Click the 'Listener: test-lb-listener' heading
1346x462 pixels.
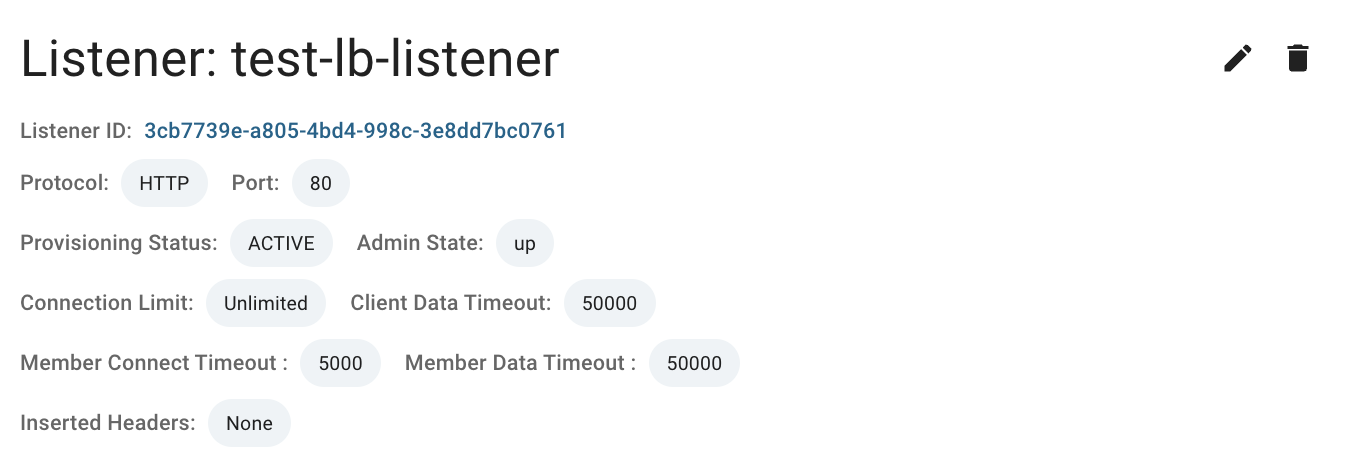point(290,60)
